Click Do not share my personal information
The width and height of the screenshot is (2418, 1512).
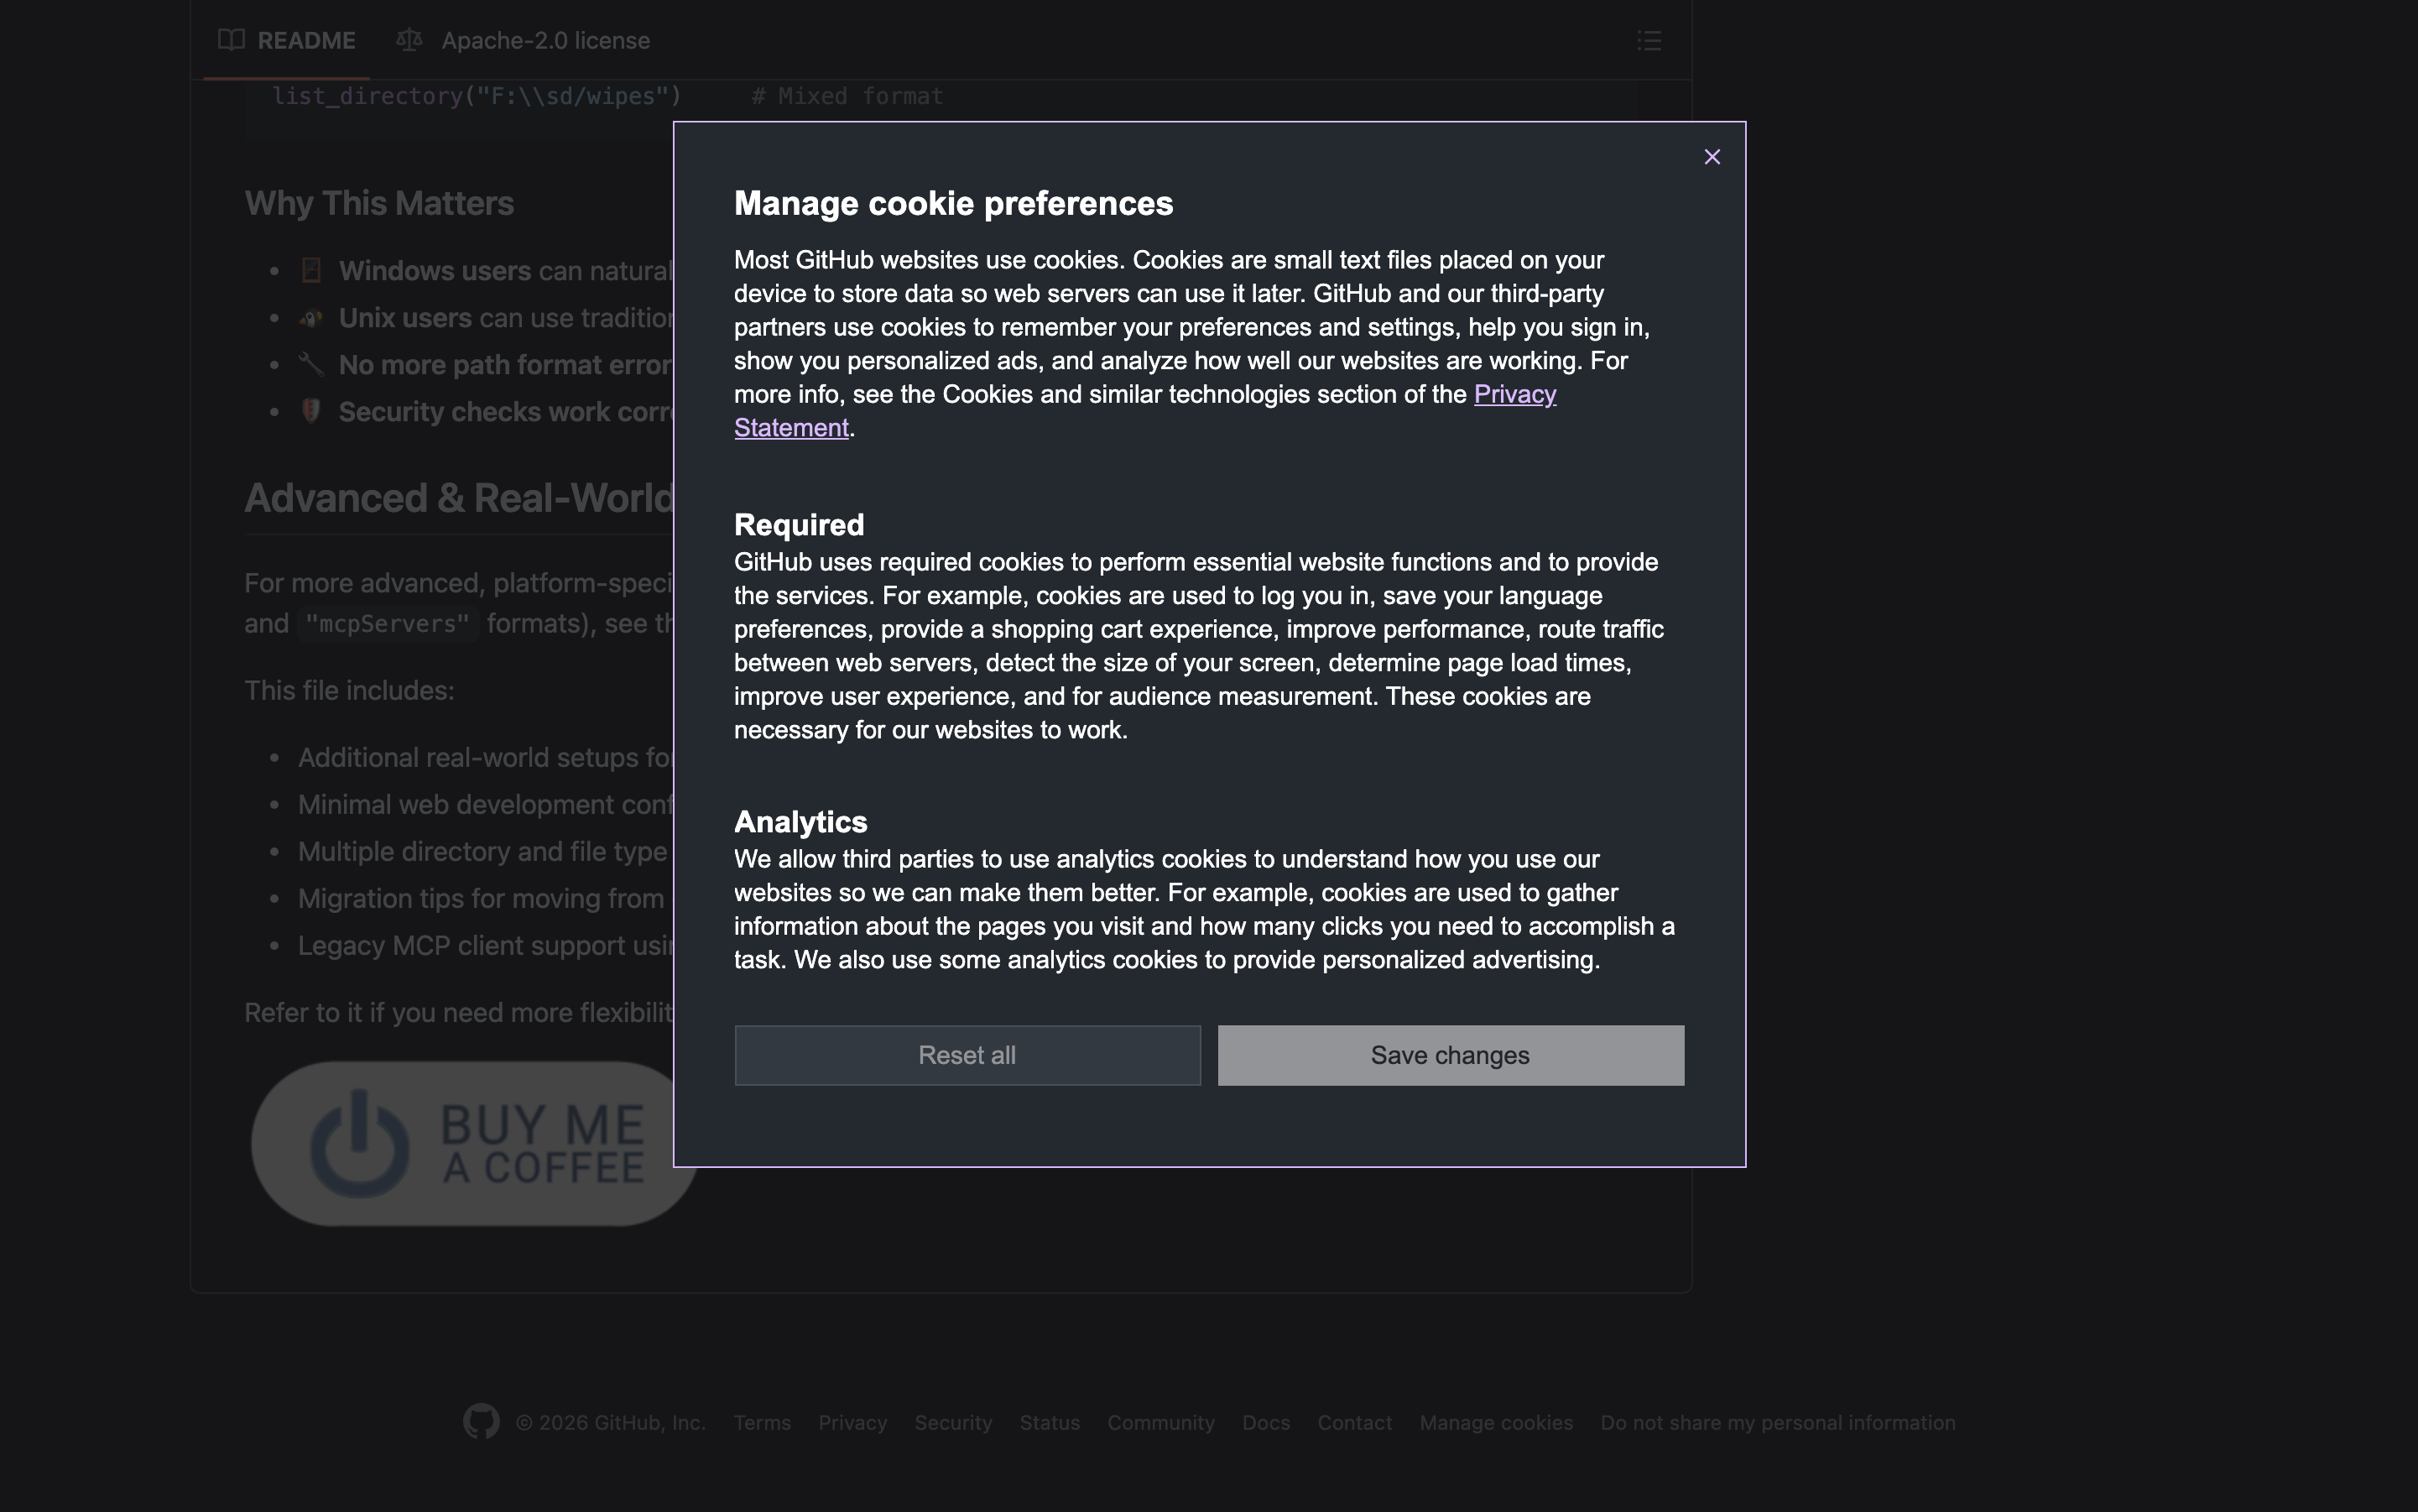1777,1422
